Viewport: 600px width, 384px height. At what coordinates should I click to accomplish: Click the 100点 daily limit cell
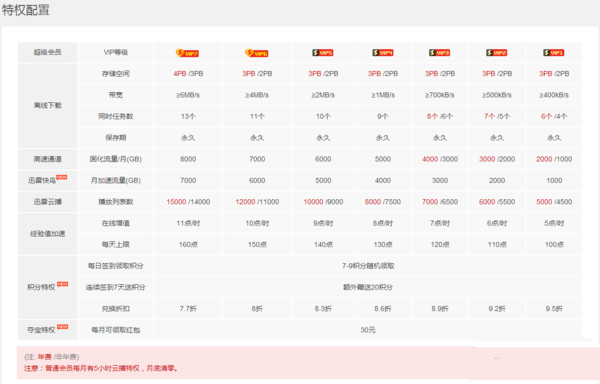[x=554, y=244]
